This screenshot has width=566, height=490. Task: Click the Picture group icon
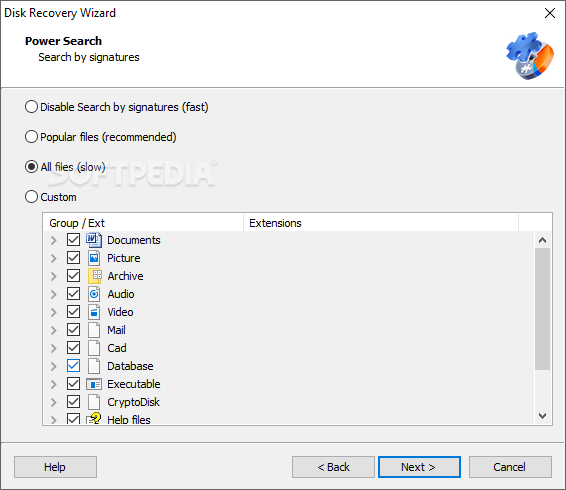click(x=94, y=258)
